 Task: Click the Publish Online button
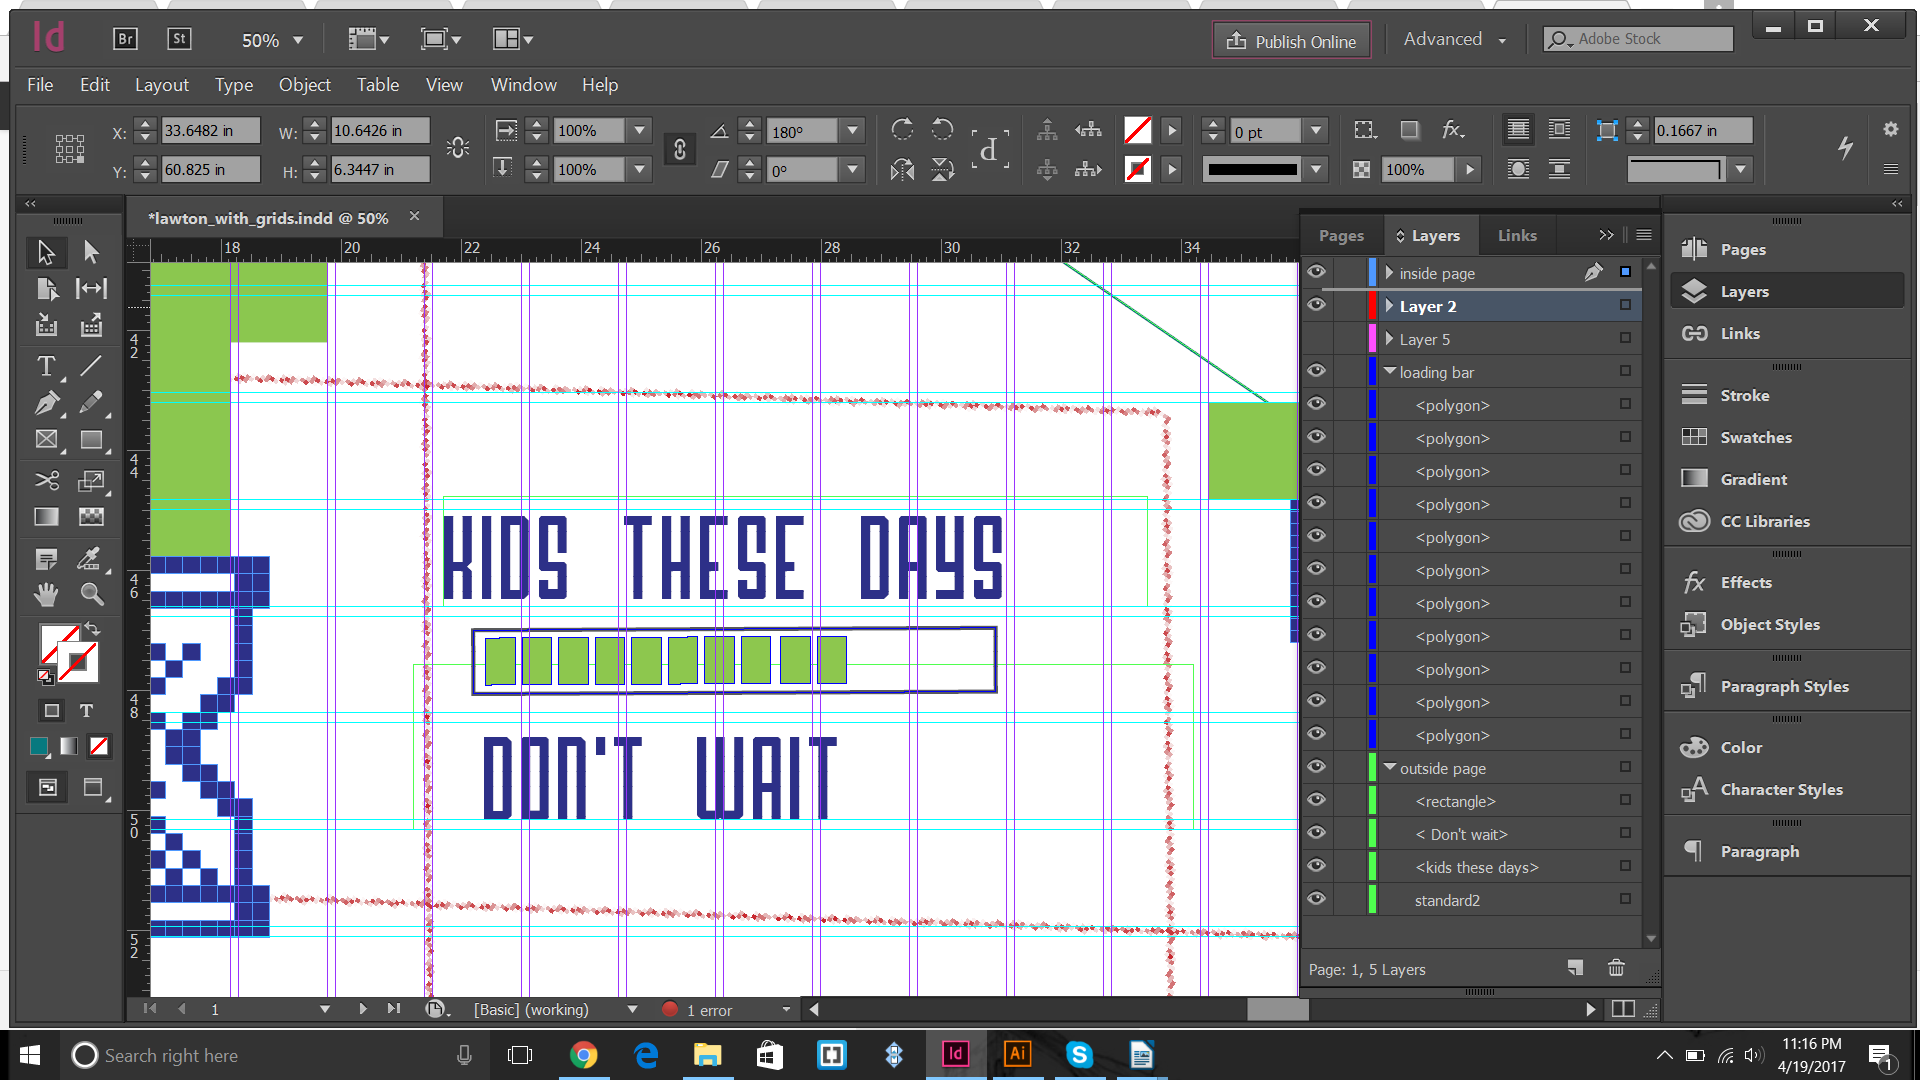pos(1290,40)
